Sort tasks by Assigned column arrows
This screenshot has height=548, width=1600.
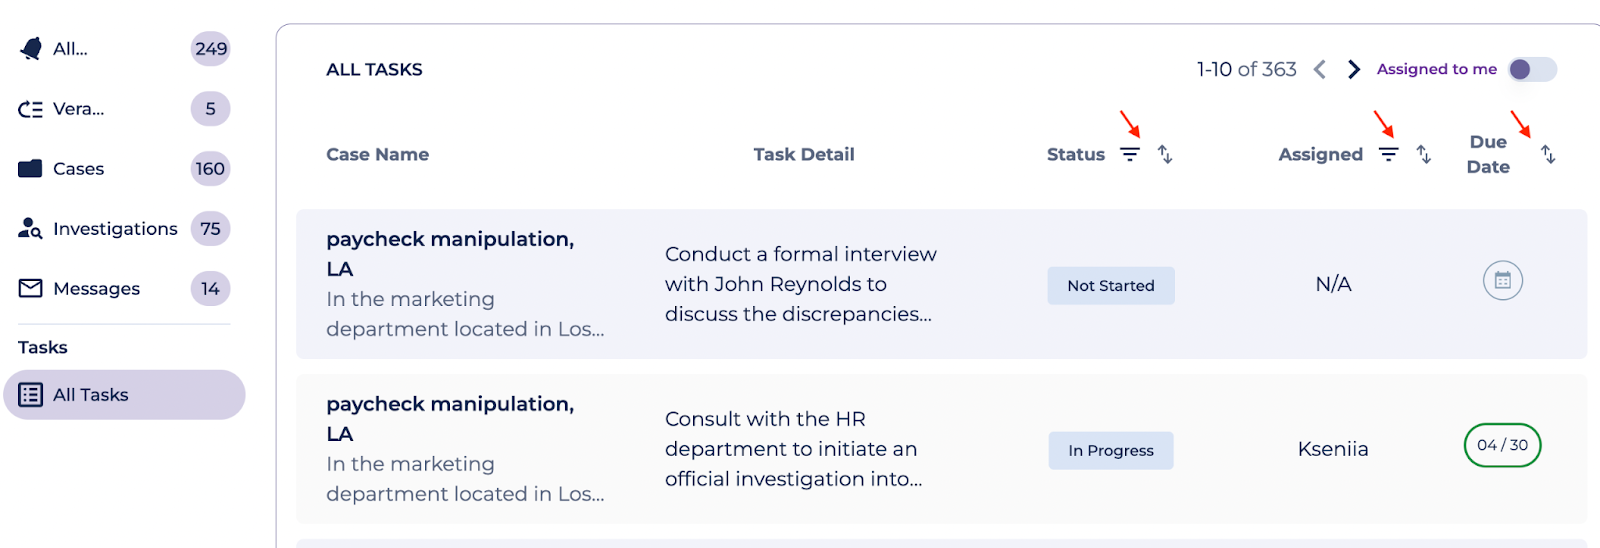[x=1424, y=154]
